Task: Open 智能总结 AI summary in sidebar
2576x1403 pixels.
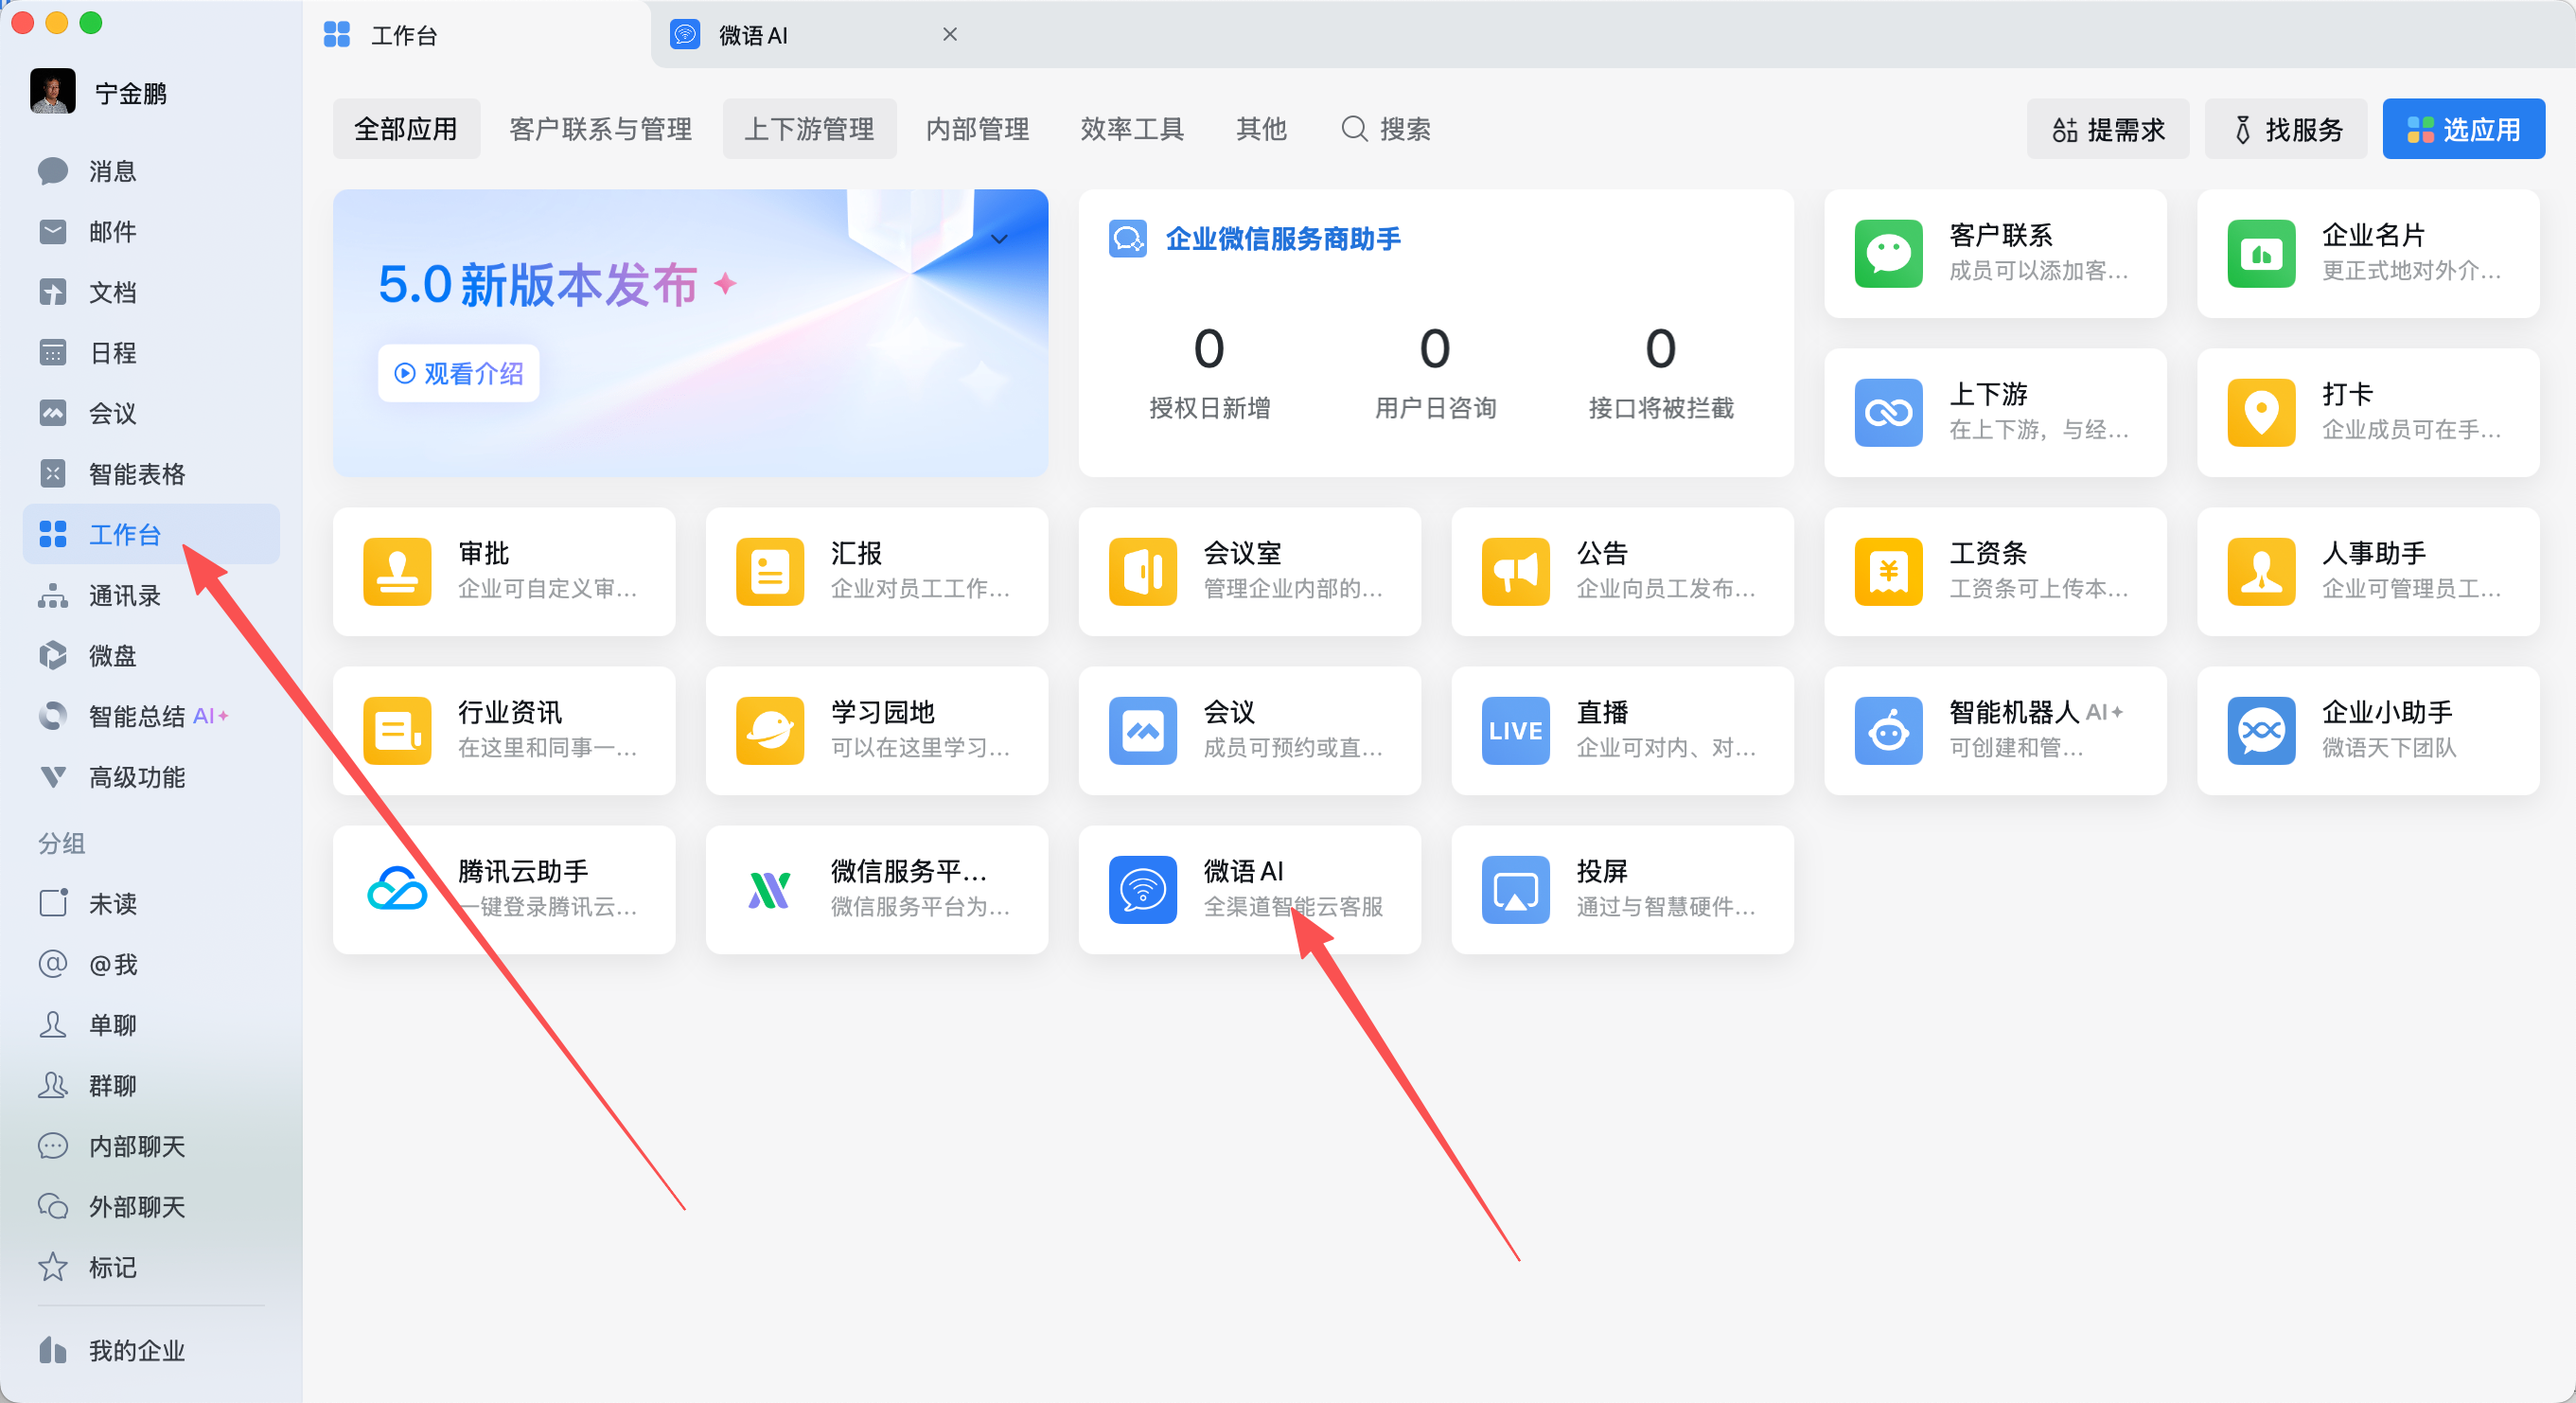Action: click(x=151, y=716)
